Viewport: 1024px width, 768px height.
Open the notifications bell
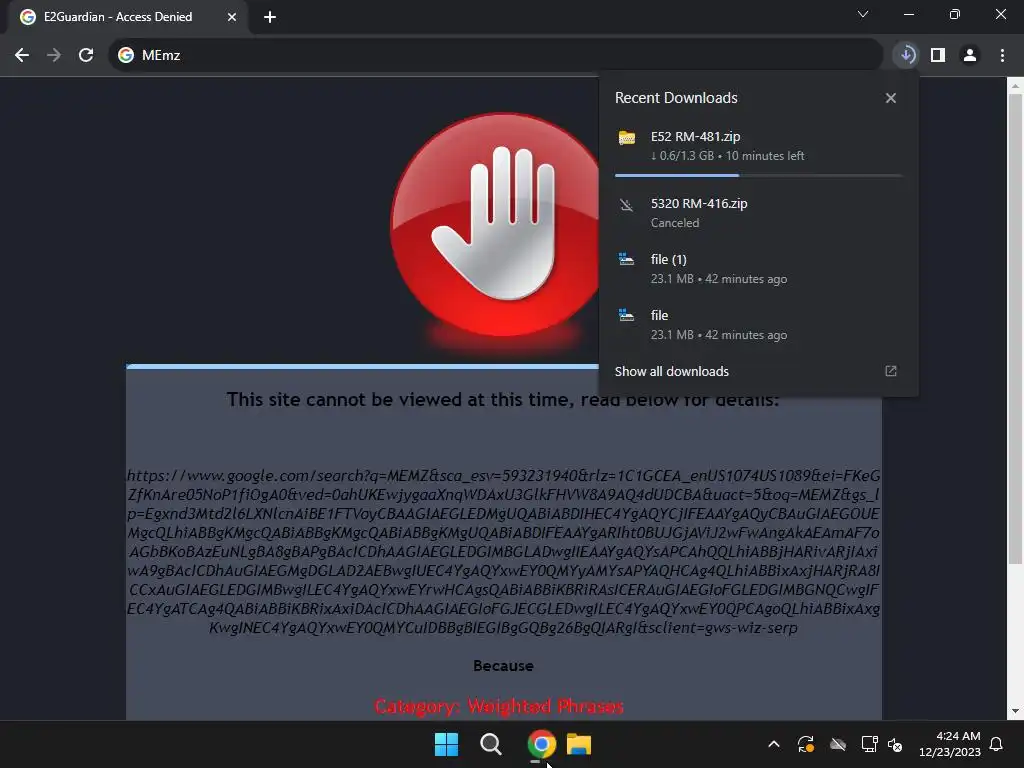[997, 744]
